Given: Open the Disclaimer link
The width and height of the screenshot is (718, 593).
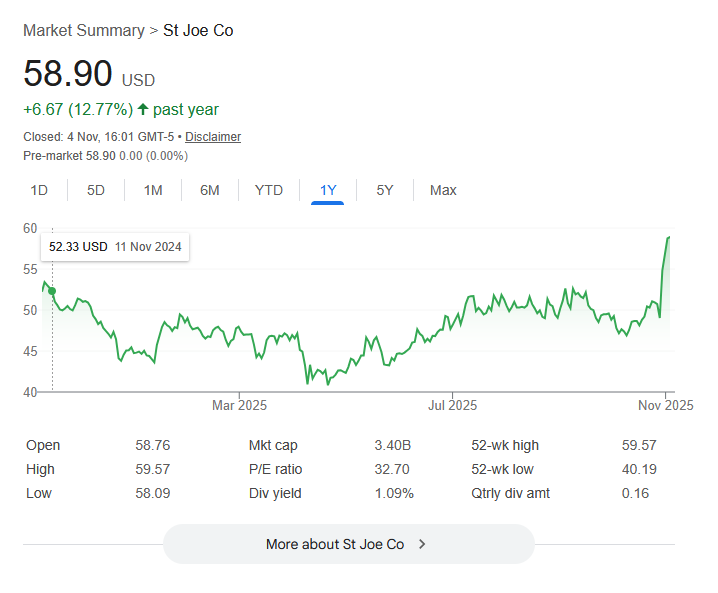Looking at the screenshot, I should click(x=213, y=137).
